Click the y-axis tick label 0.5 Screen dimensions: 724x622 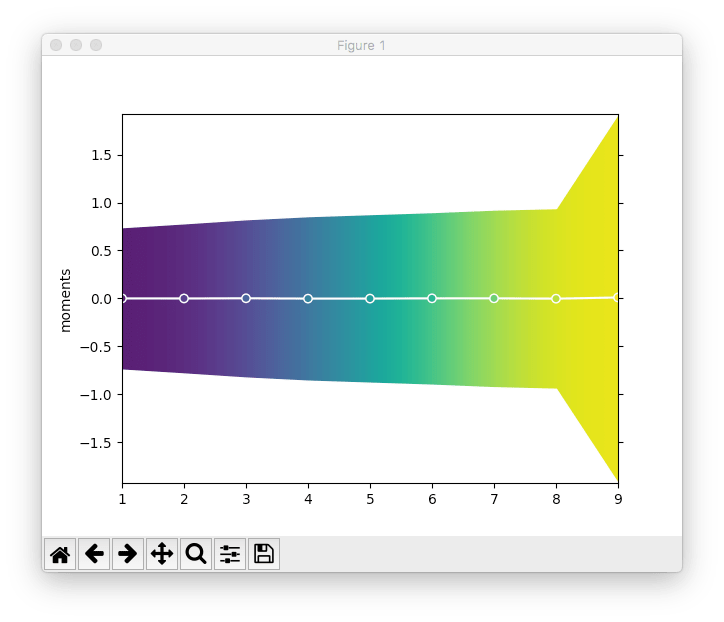click(101, 251)
